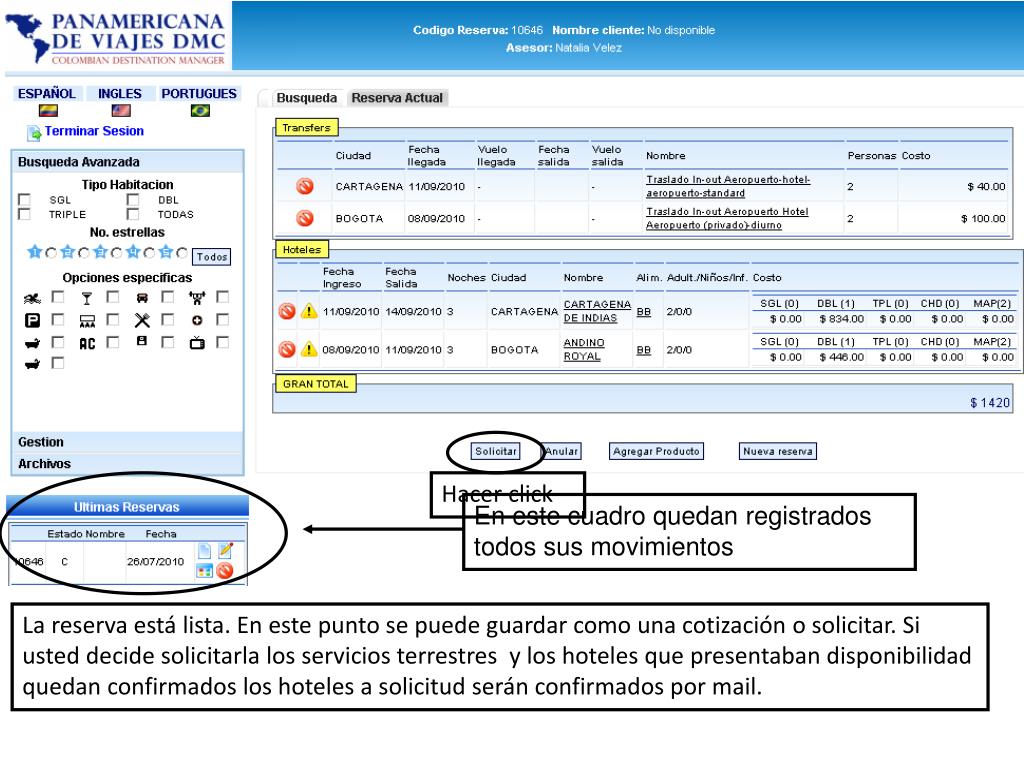This screenshot has height=768, width=1024.
Task: Click the medical cross amenity icon
Action: tap(197, 321)
